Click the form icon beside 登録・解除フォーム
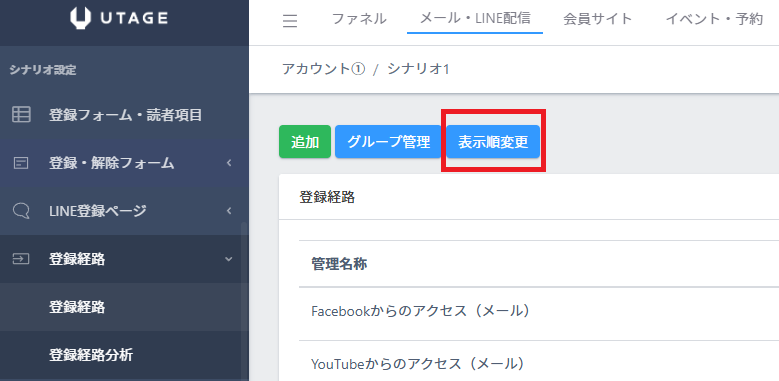 [x=21, y=163]
